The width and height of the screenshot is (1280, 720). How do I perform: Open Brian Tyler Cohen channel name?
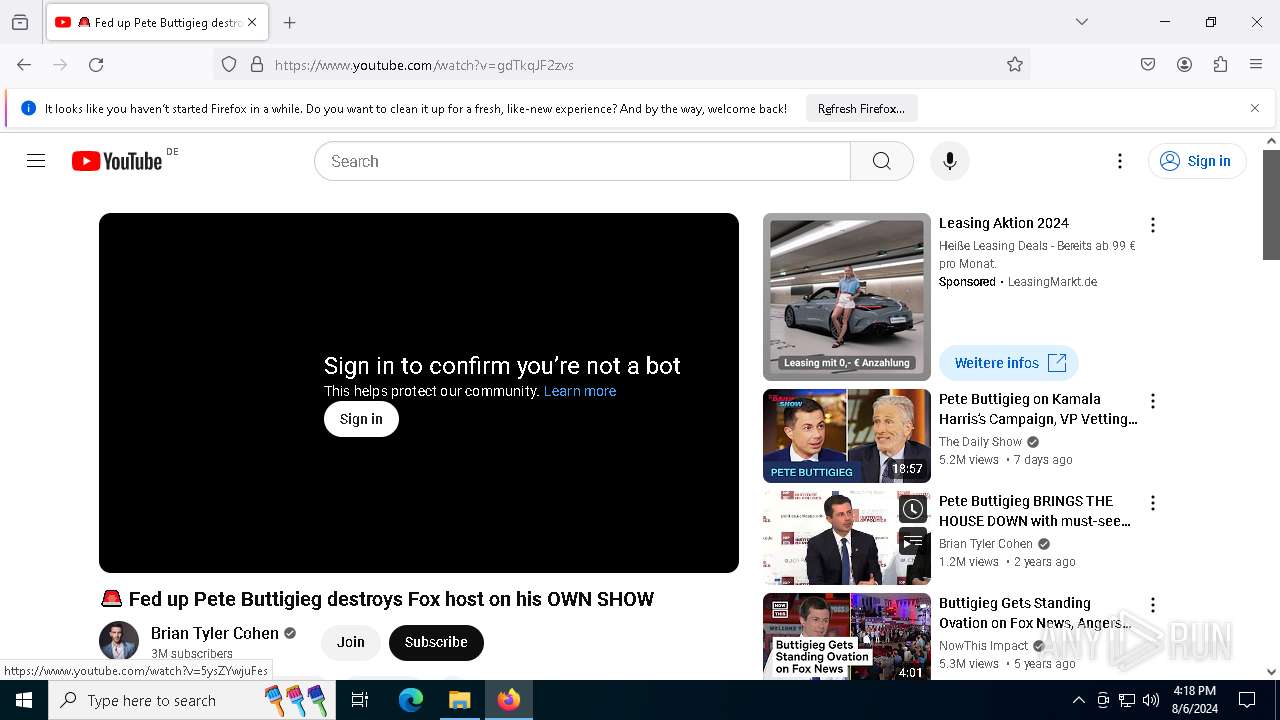click(x=215, y=633)
